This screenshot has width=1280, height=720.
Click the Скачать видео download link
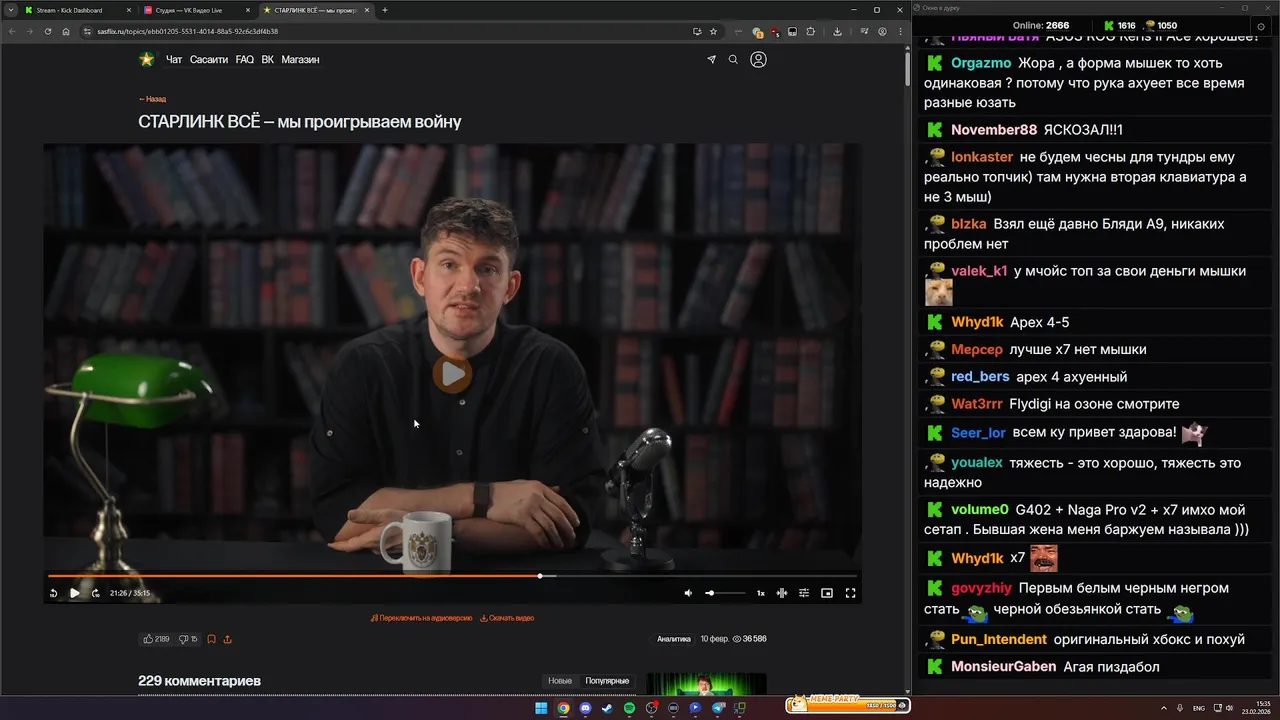click(507, 618)
